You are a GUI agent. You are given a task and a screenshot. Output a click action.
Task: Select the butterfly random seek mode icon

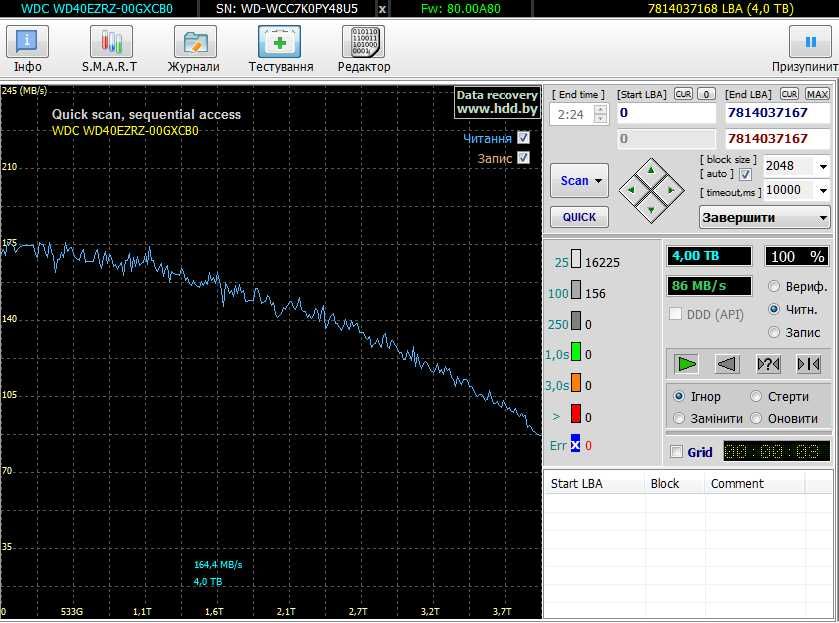click(768, 364)
